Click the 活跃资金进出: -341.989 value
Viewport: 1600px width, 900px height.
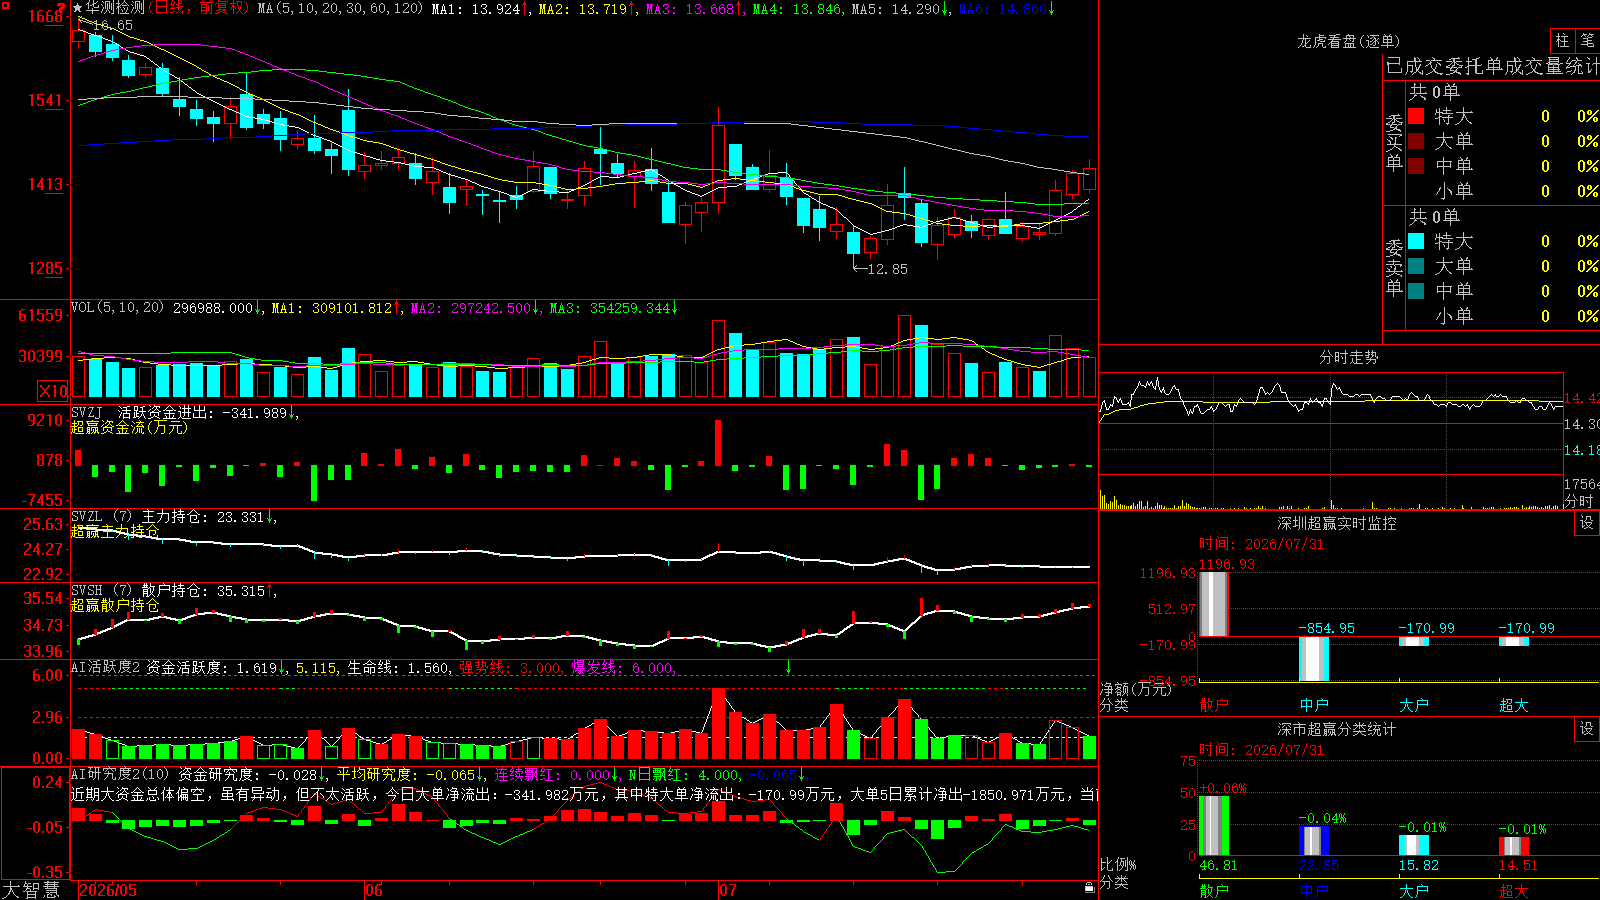pos(202,413)
